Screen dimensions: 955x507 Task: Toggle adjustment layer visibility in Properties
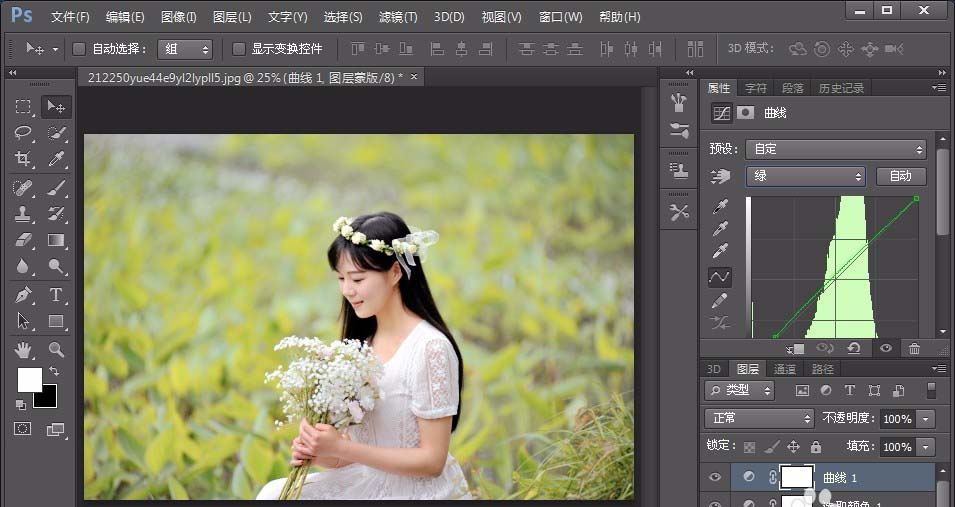886,349
